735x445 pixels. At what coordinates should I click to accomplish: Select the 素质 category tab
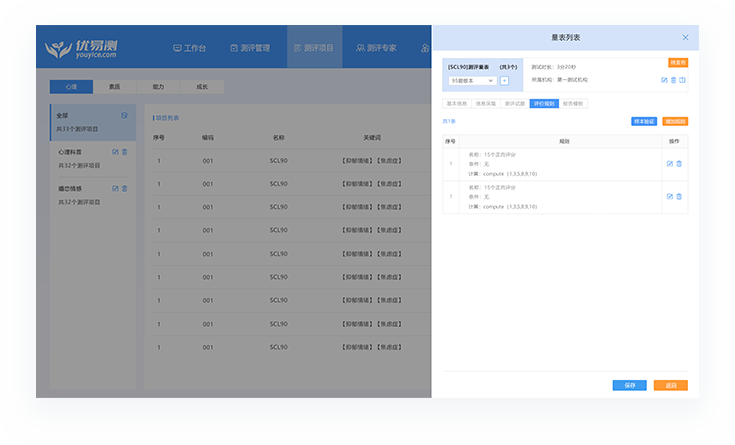tap(114, 87)
